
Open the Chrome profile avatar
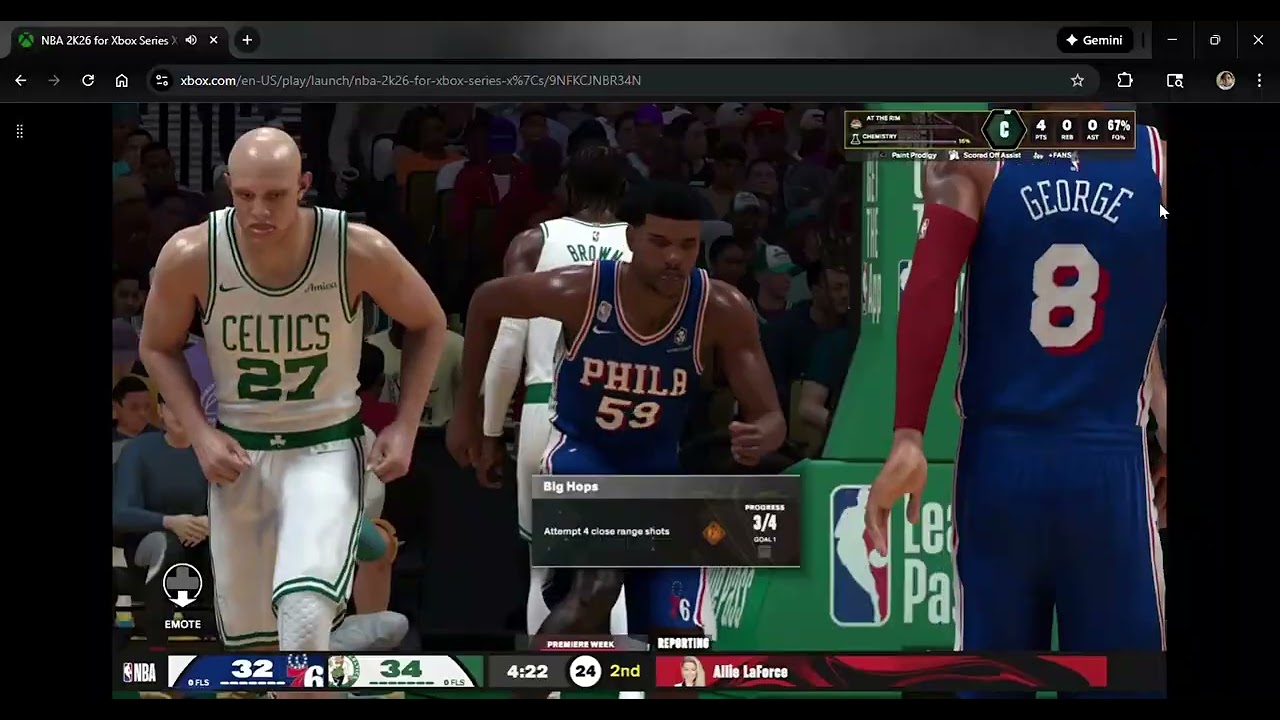(1225, 80)
